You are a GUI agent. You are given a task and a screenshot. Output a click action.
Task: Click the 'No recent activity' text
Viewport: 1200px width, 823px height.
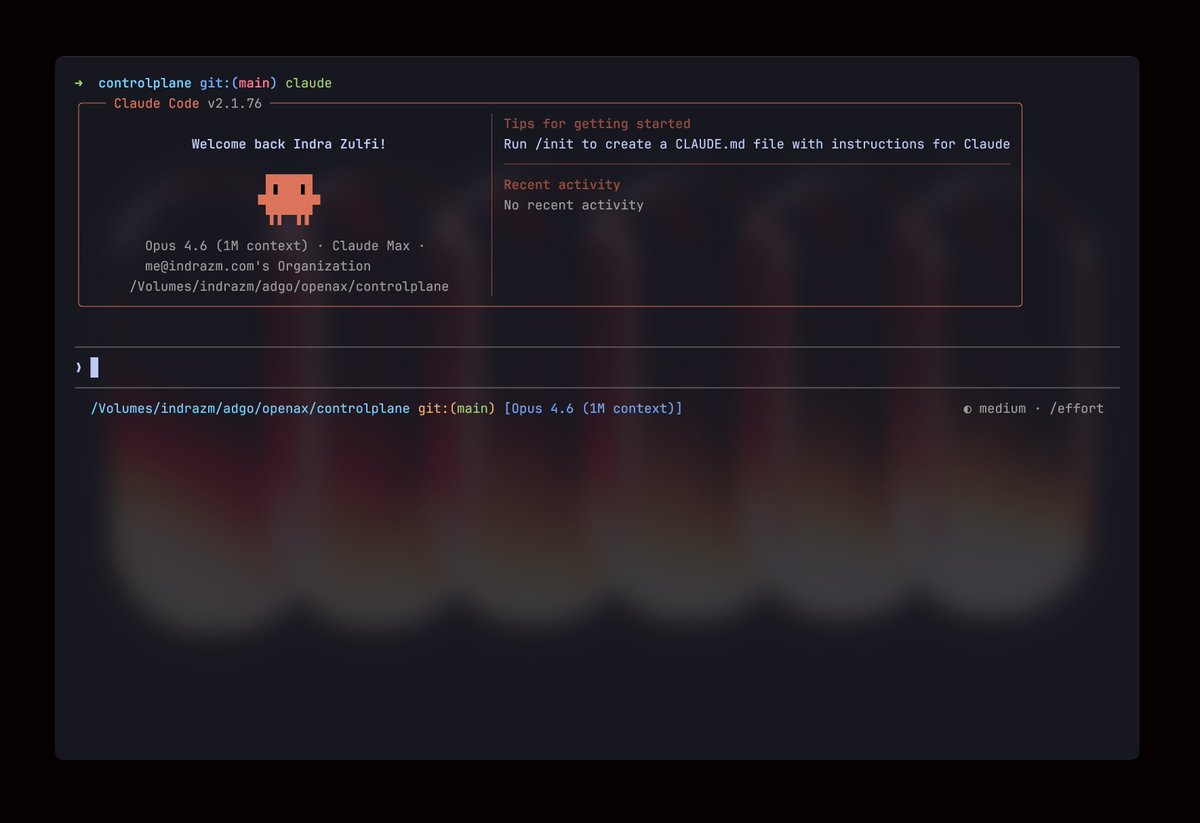574,205
